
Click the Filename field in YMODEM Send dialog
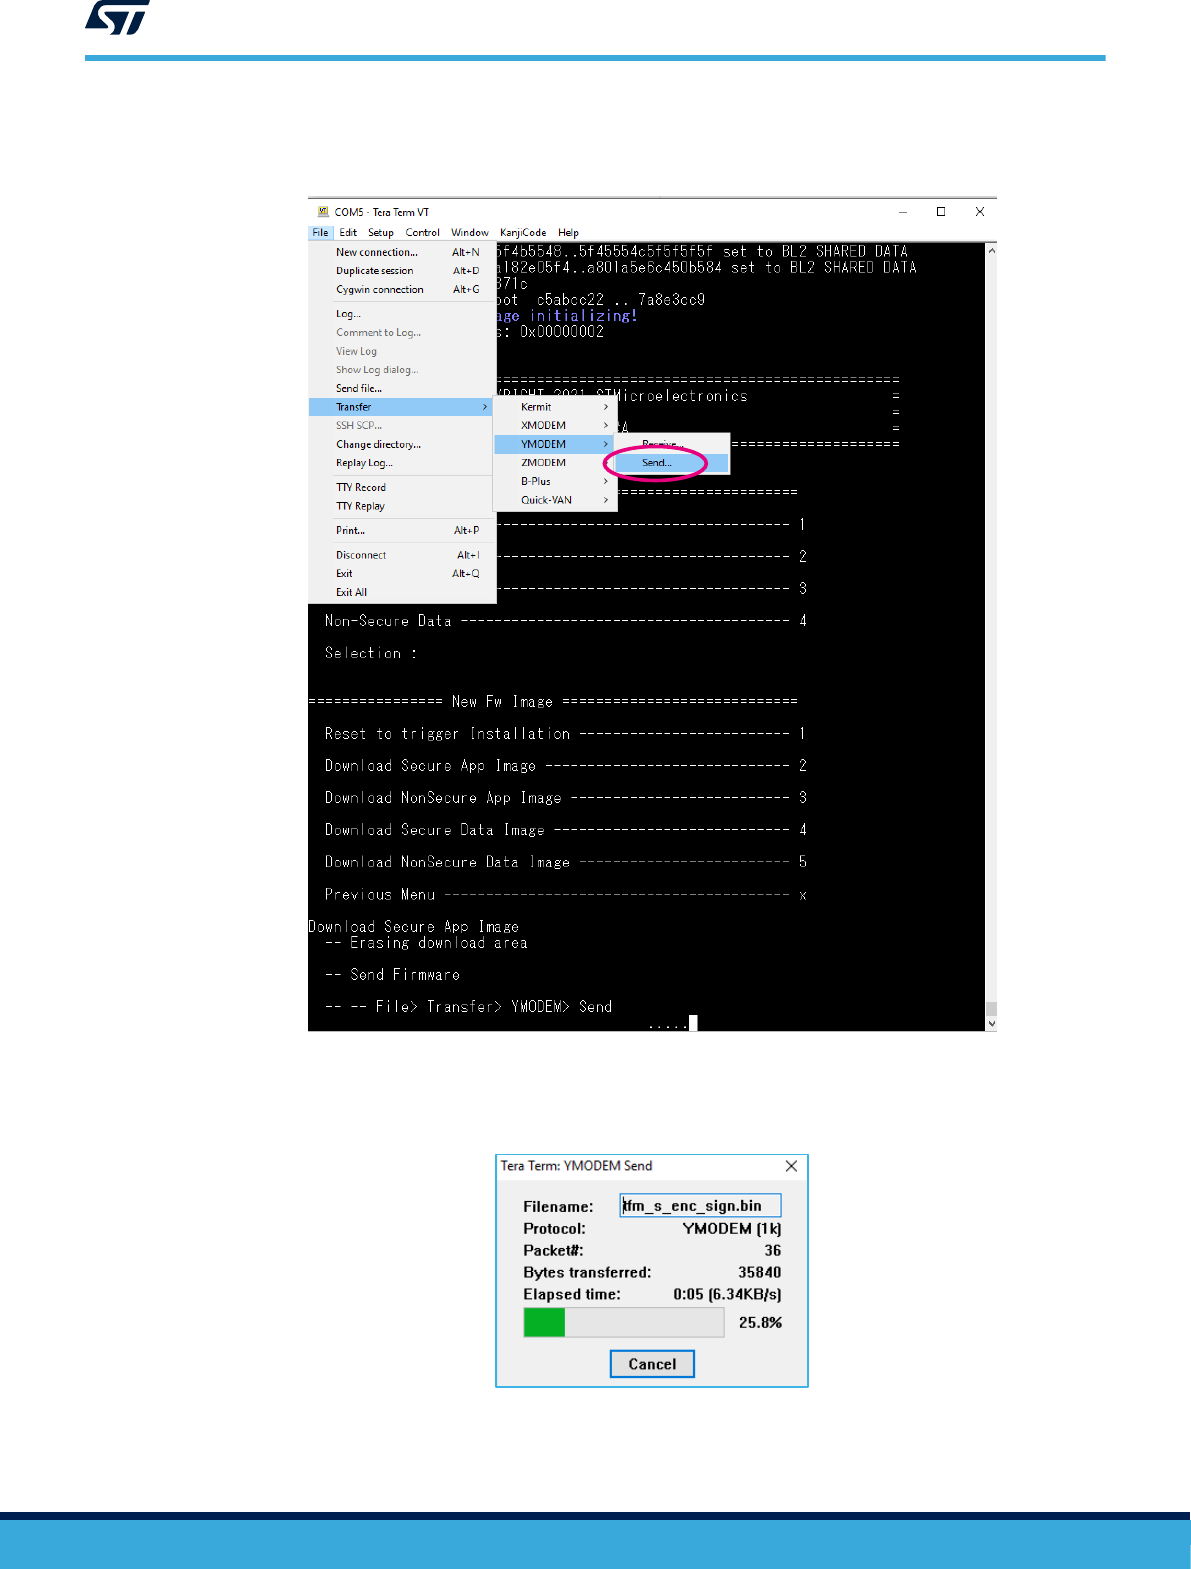[700, 1206]
